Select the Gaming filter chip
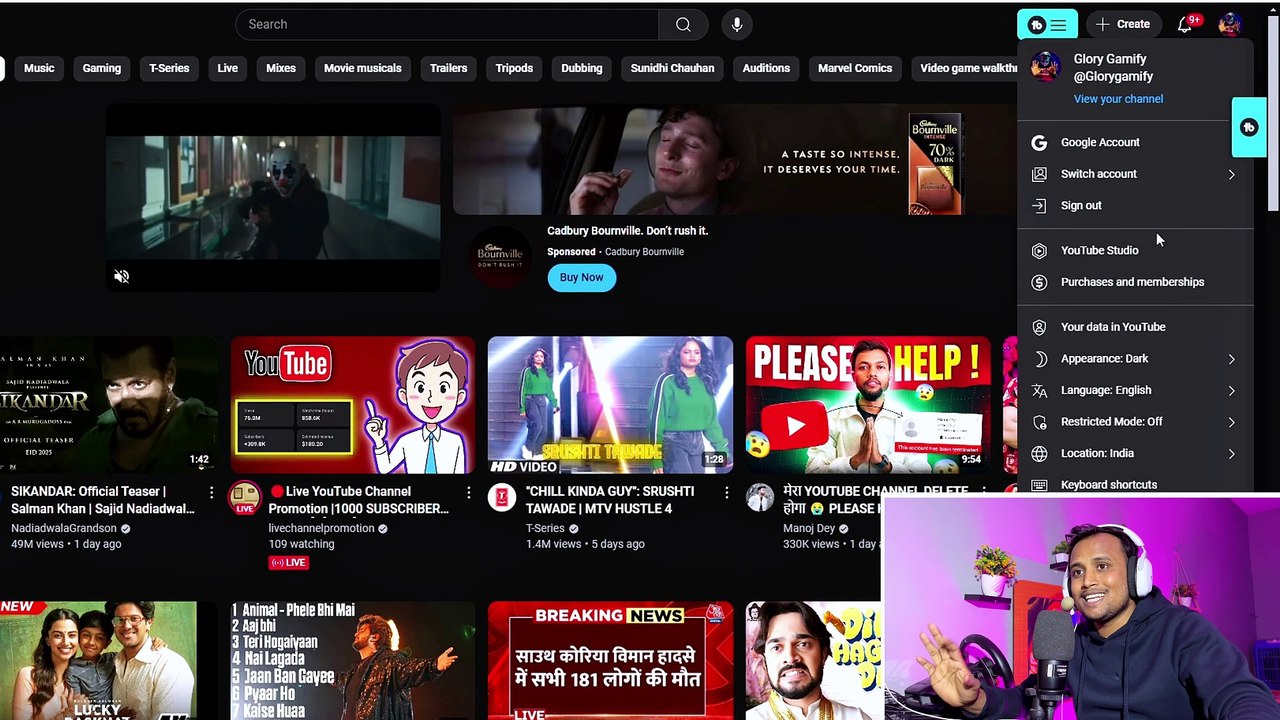 [x=101, y=68]
